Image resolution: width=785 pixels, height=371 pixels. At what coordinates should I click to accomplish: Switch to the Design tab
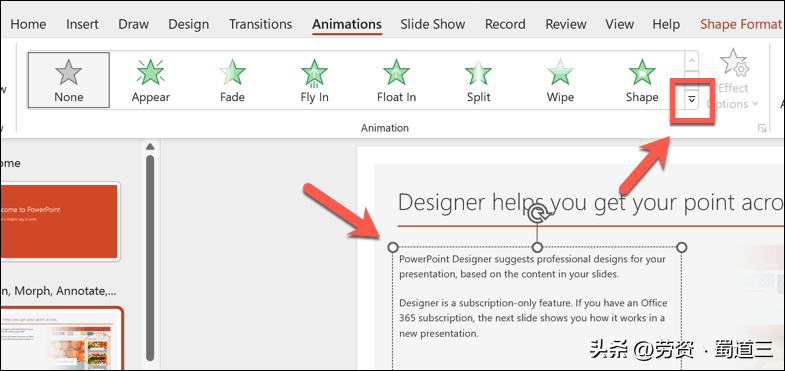188,25
